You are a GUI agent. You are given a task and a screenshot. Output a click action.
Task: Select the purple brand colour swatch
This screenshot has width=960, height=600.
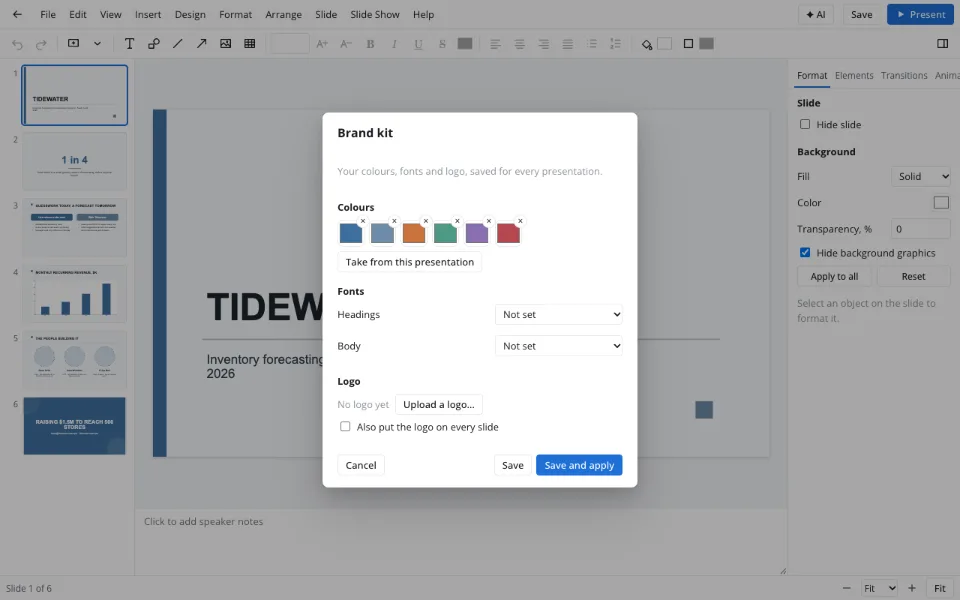pos(476,233)
